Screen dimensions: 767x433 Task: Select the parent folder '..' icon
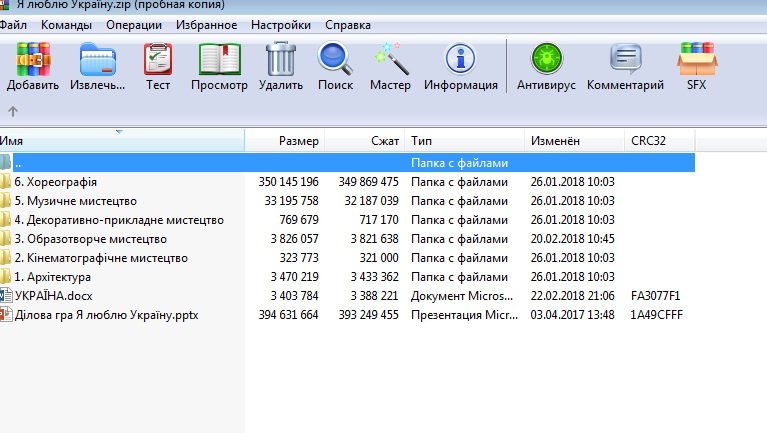[5, 162]
